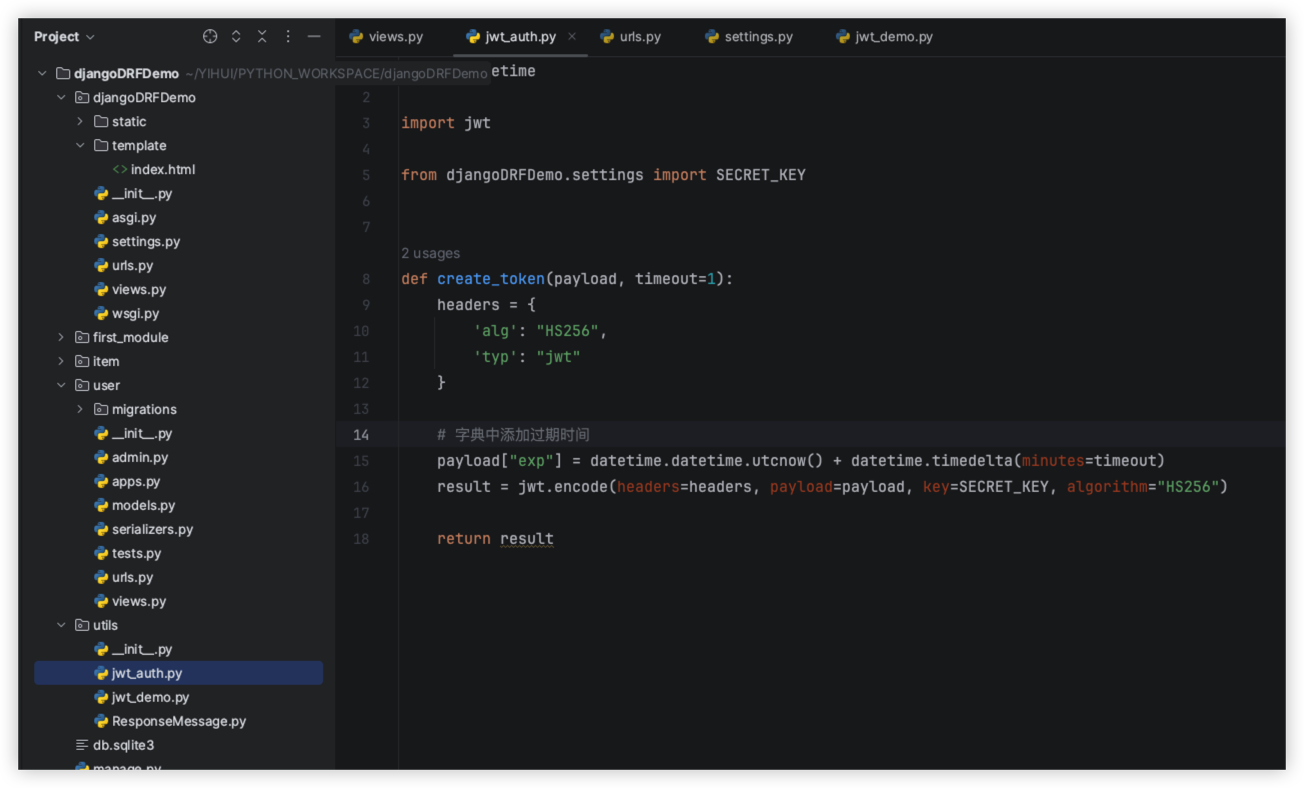Switch to the jwt_demo.py editor tab
This screenshot has width=1304, height=788.
[x=893, y=37]
